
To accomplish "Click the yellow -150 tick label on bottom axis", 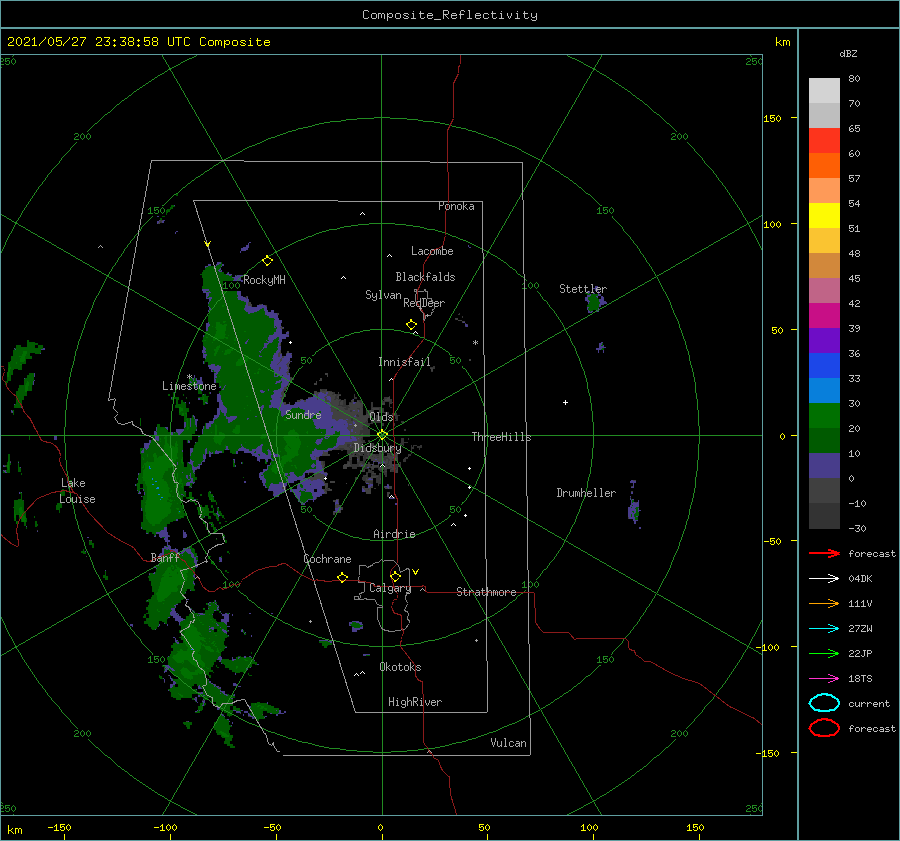I will (59, 827).
